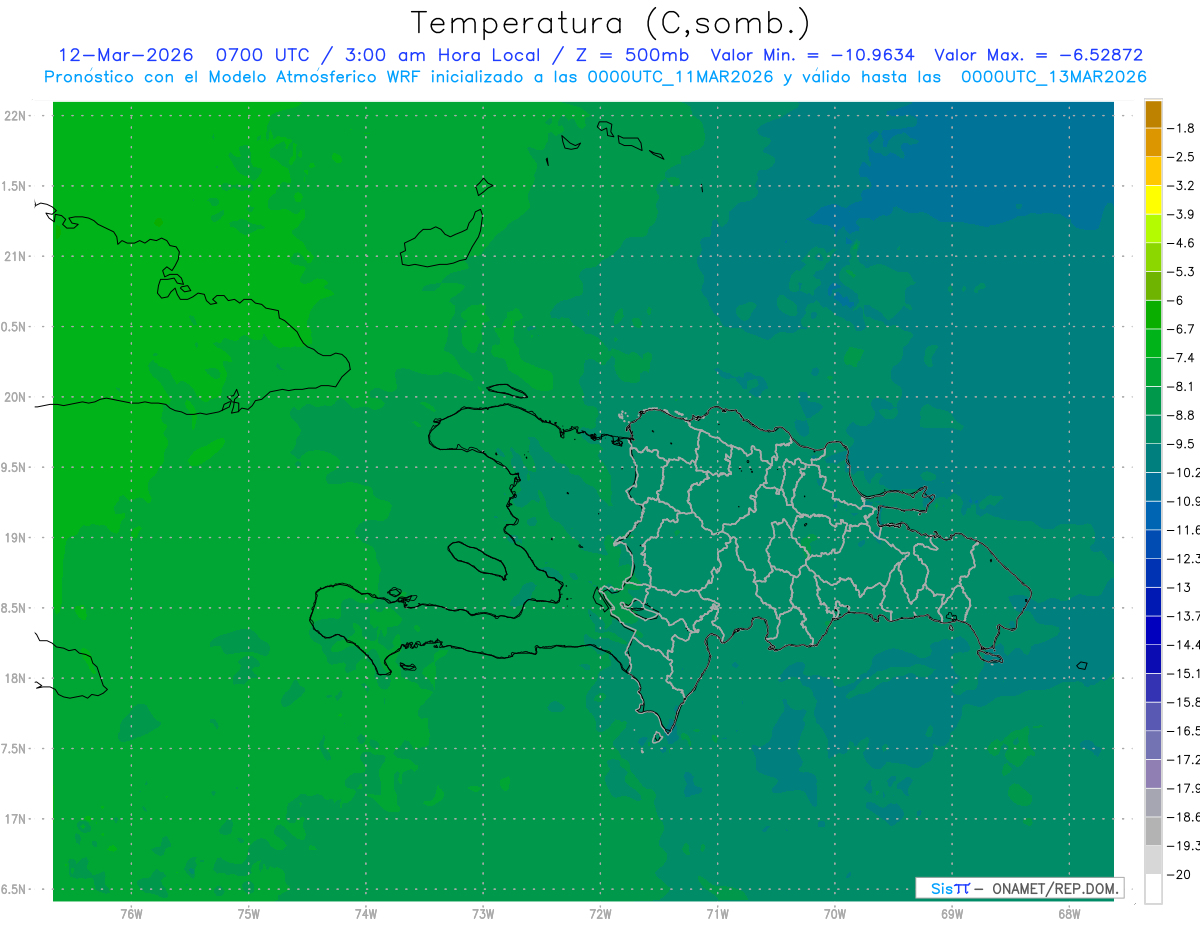
Task: Click the "21N" latitude label
Action: pyautogui.click(x=15, y=257)
